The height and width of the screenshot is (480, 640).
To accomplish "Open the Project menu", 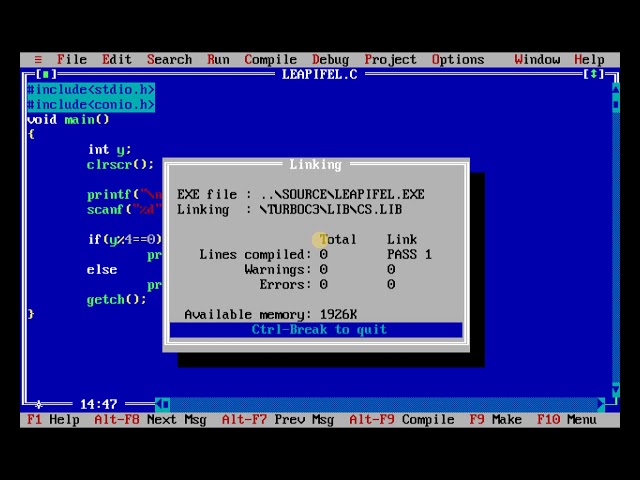I will pyautogui.click(x=390, y=59).
